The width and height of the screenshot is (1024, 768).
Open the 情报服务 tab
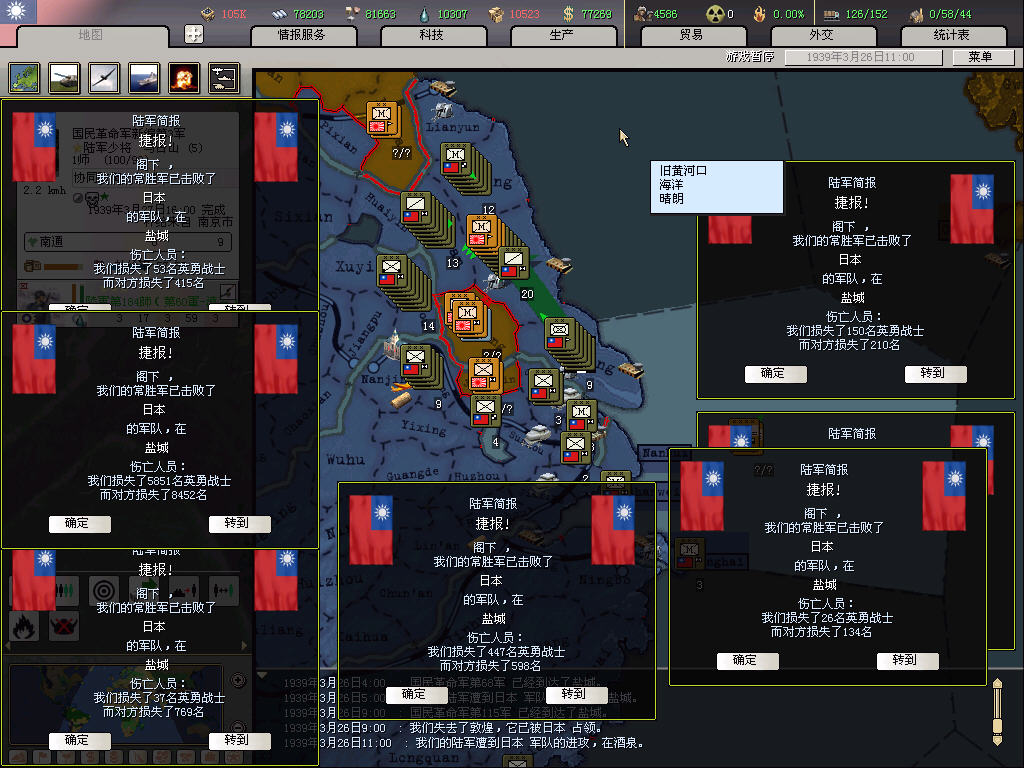pyautogui.click(x=302, y=35)
